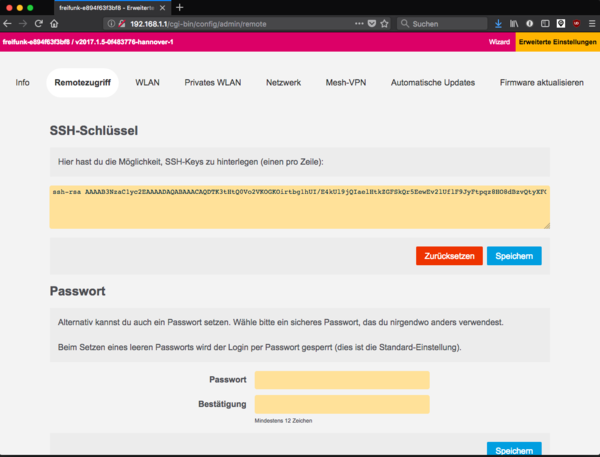The image size is (600, 457).
Task: Click the circular info extension icon
Action: pos(530,24)
